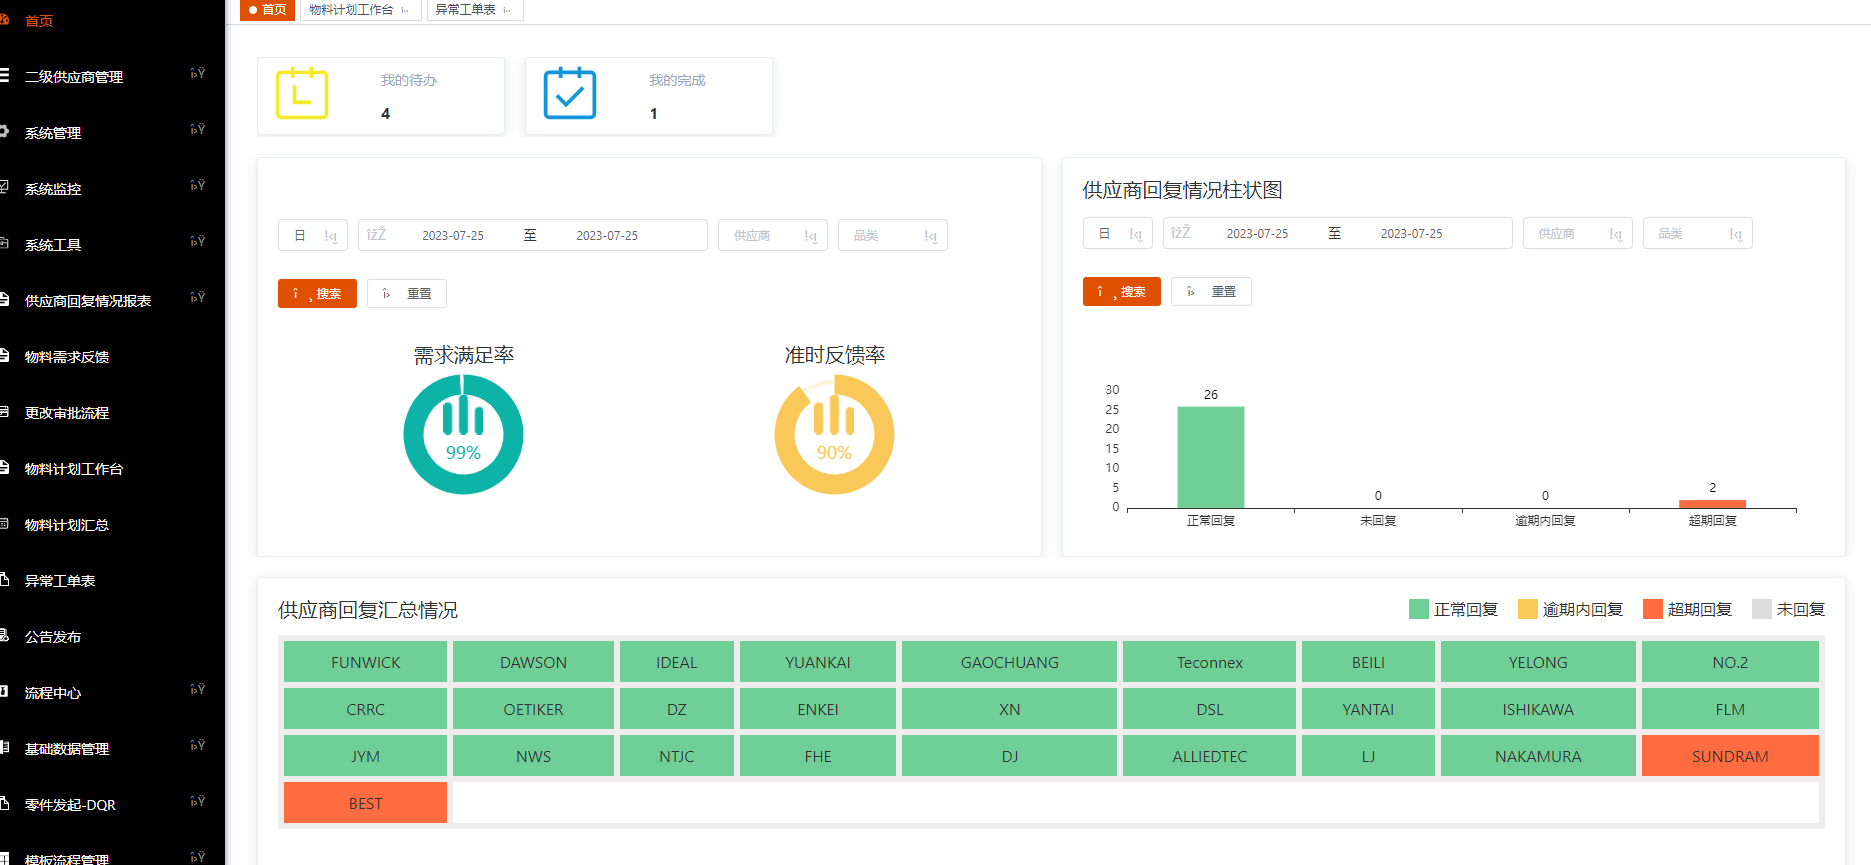Click the yellow 我的待办 calendar icon
Screen dimensions: 1871x865
[x=302, y=93]
